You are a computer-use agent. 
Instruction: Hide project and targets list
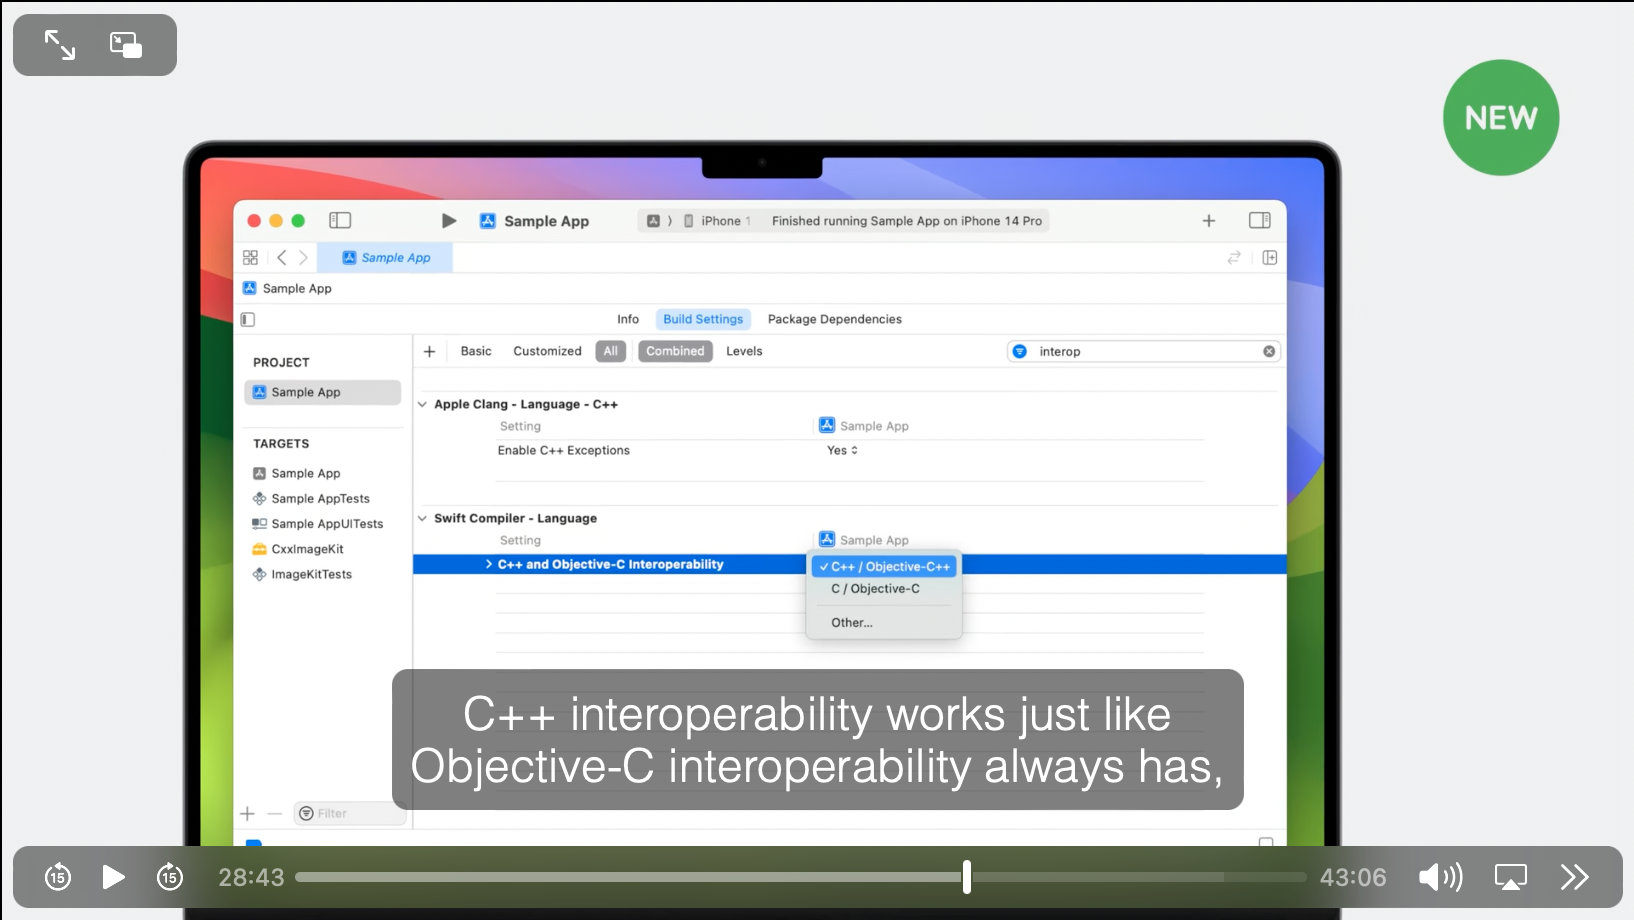[248, 319]
